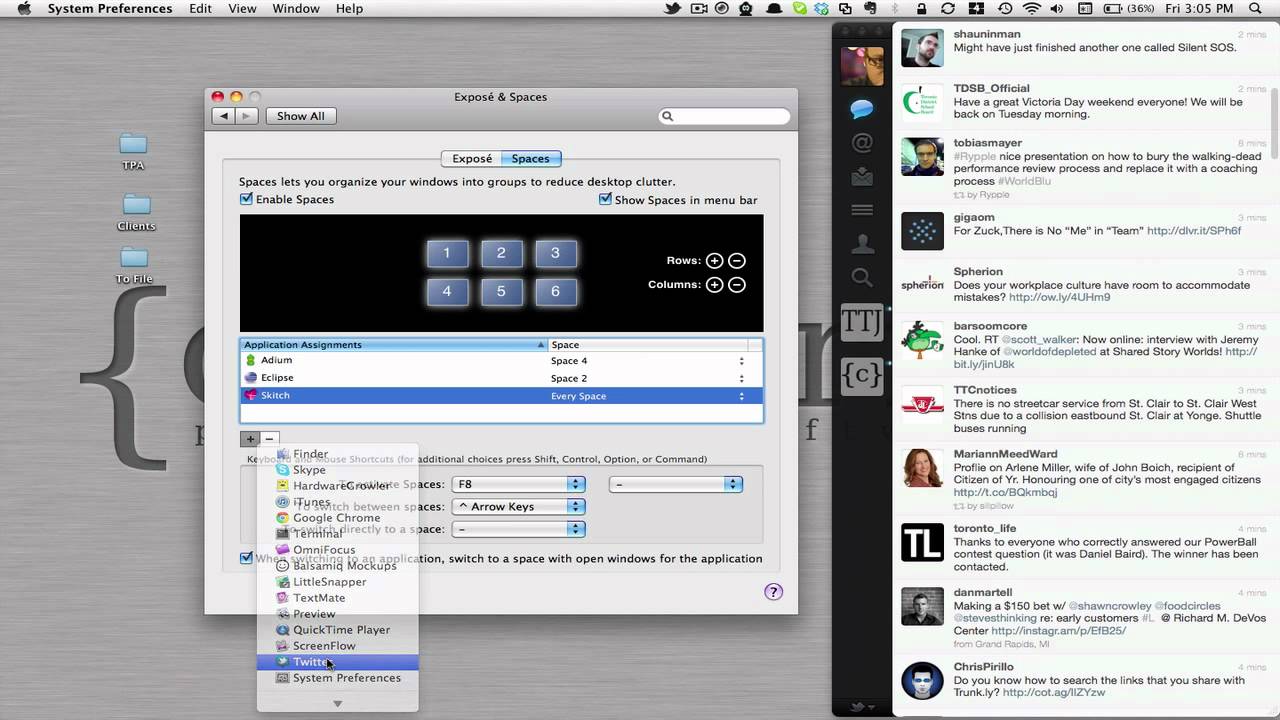The width and height of the screenshot is (1280, 720).
Task: Open the TPA folder on desktop
Action: (x=133, y=151)
